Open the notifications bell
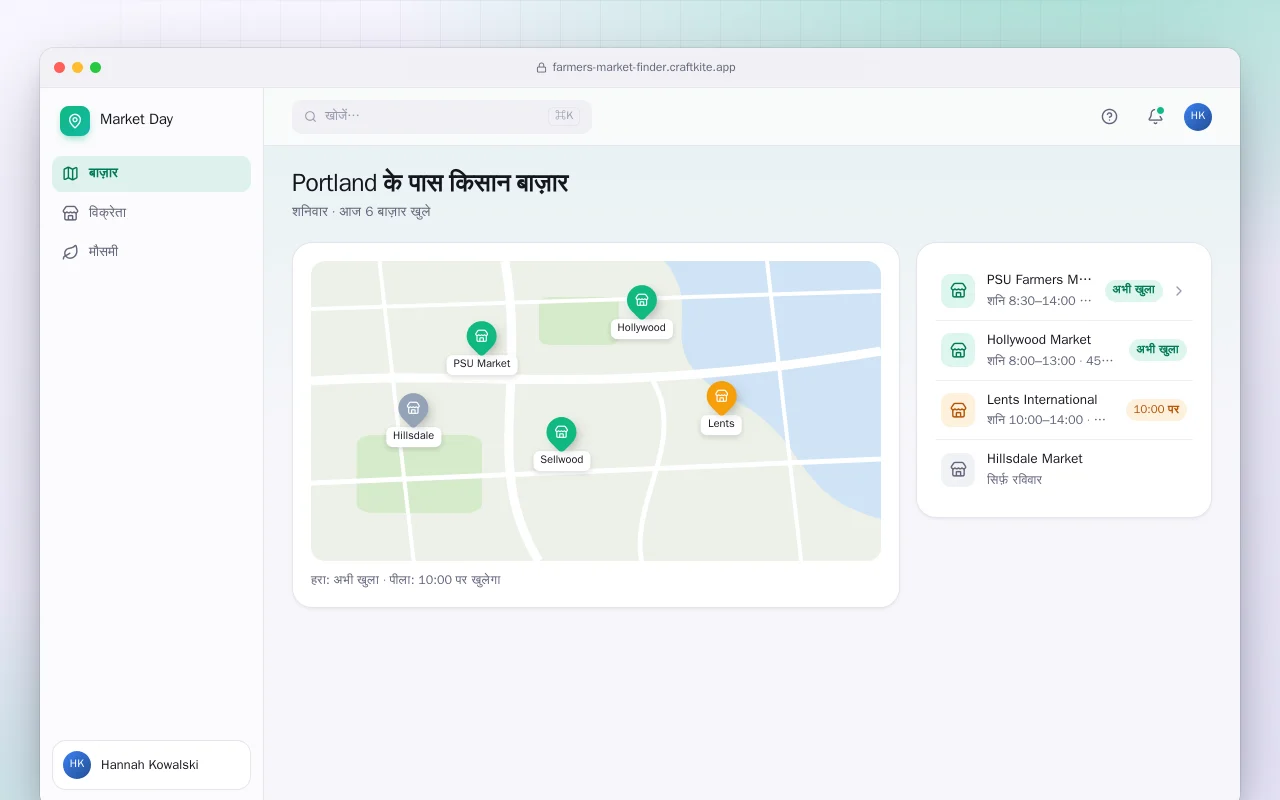Viewport: 1280px width, 800px height. (1155, 116)
